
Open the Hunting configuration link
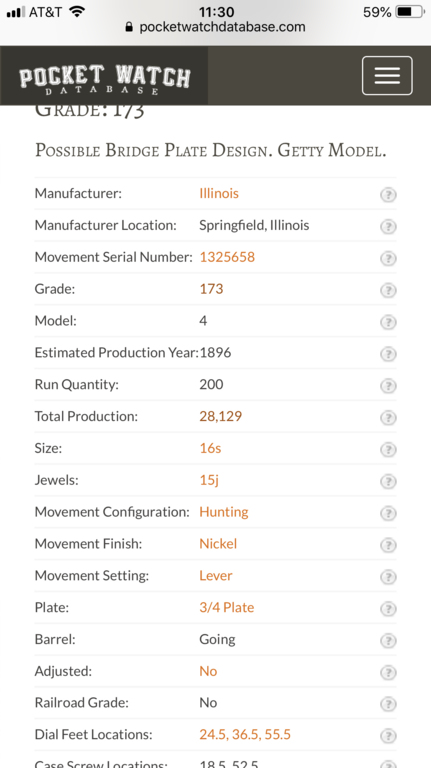click(x=224, y=511)
